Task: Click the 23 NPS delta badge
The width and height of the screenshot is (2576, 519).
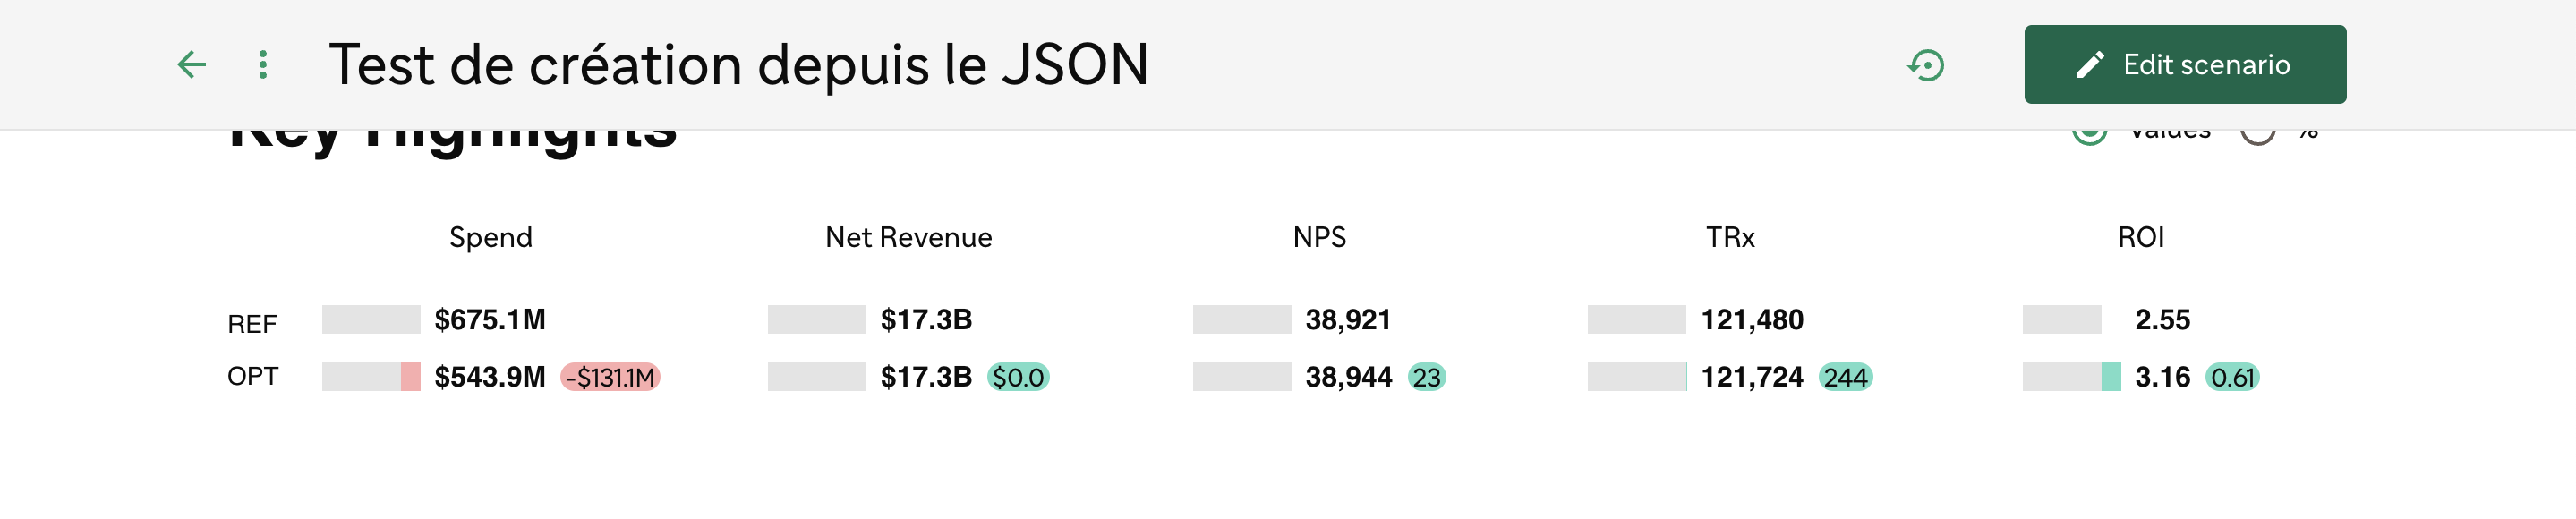Action: 1427,377
